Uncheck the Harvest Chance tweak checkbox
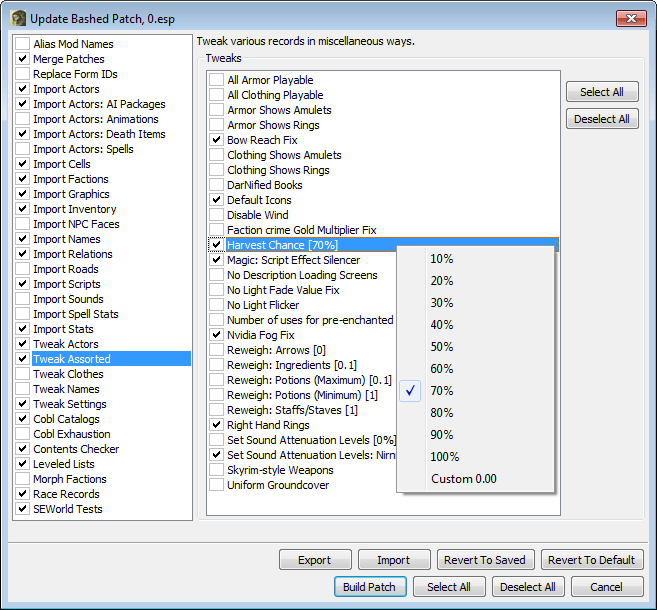The image size is (657, 610). pyautogui.click(x=217, y=245)
